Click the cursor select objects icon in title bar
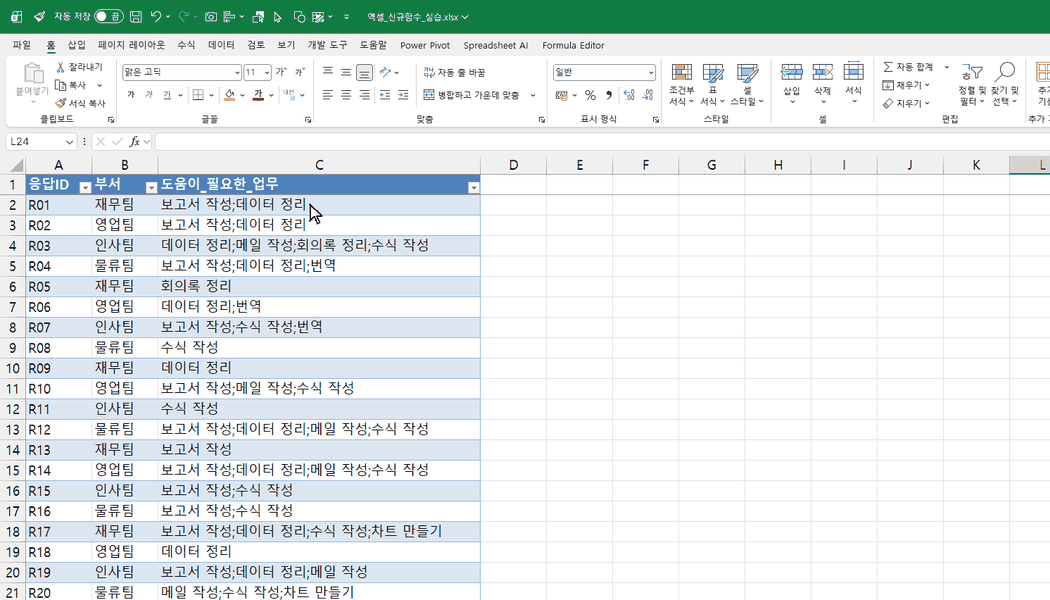 coord(277,17)
